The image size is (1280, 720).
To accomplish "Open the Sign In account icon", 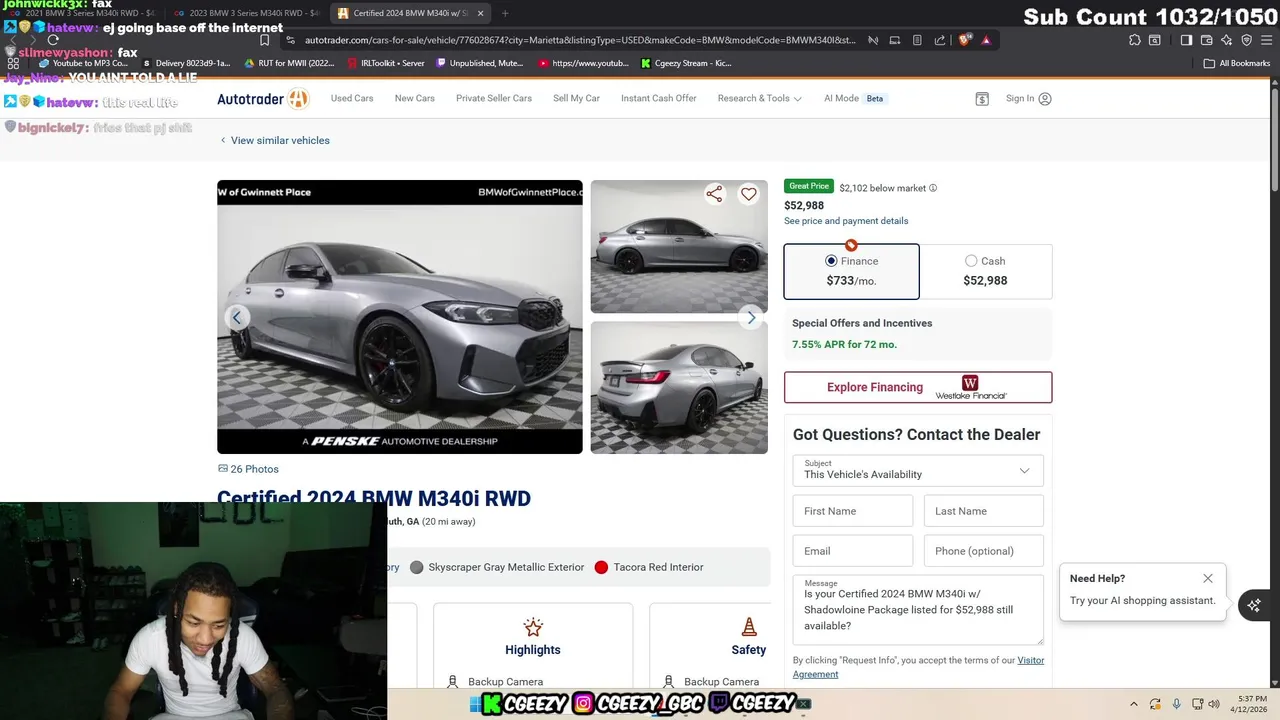I will (1045, 99).
